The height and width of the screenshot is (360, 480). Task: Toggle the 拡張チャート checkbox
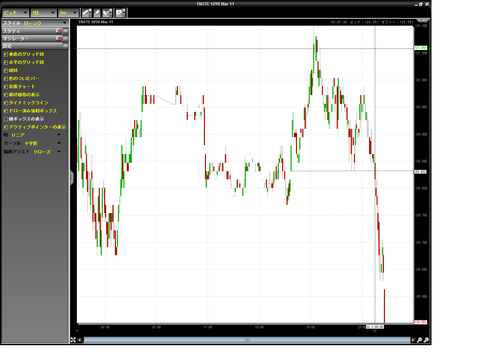(6, 86)
